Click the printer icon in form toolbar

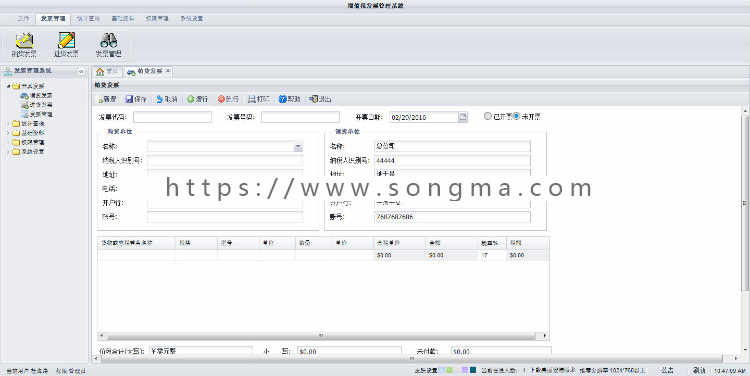click(x=252, y=99)
